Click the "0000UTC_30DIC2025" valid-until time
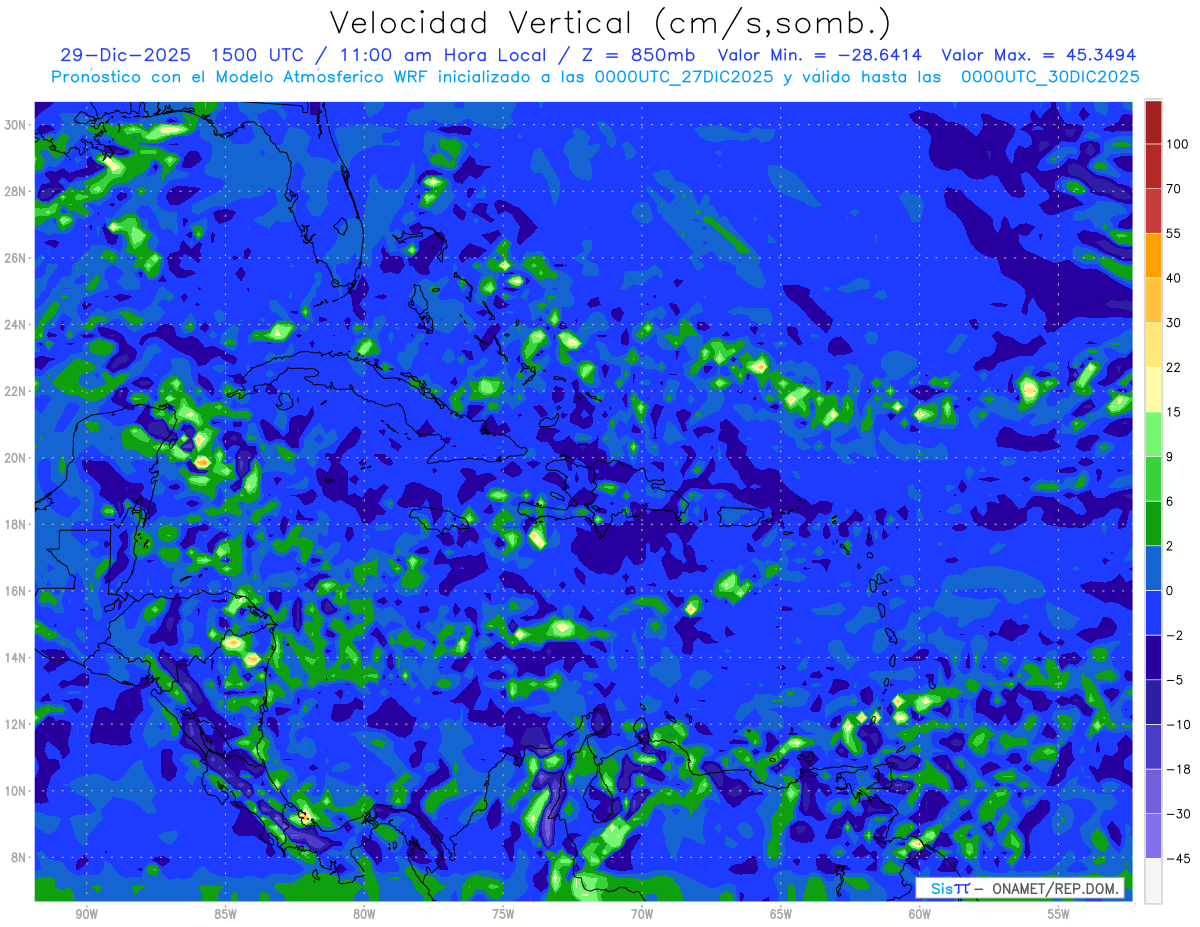1200x927 pixels. (1050, 77)
